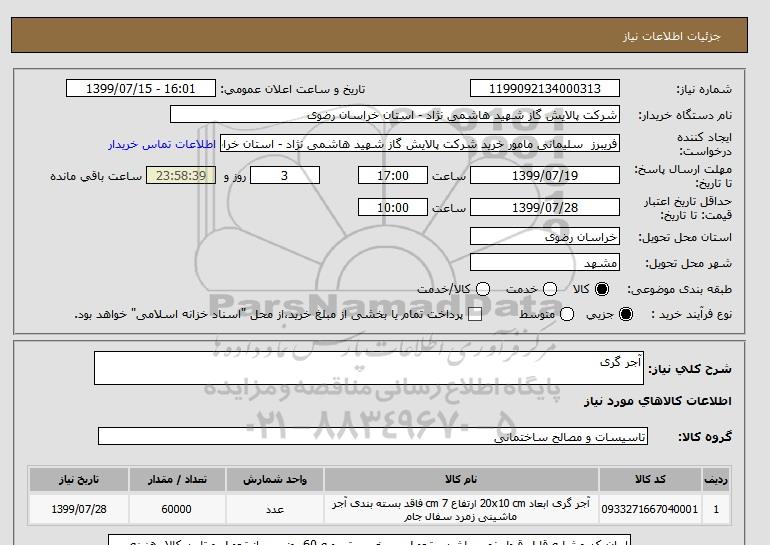Click the goods group field تاسیسات و مصالح ساختمانی
This screenshot has height=545, width=770.
pyautogui.click(x=373, y=436)
